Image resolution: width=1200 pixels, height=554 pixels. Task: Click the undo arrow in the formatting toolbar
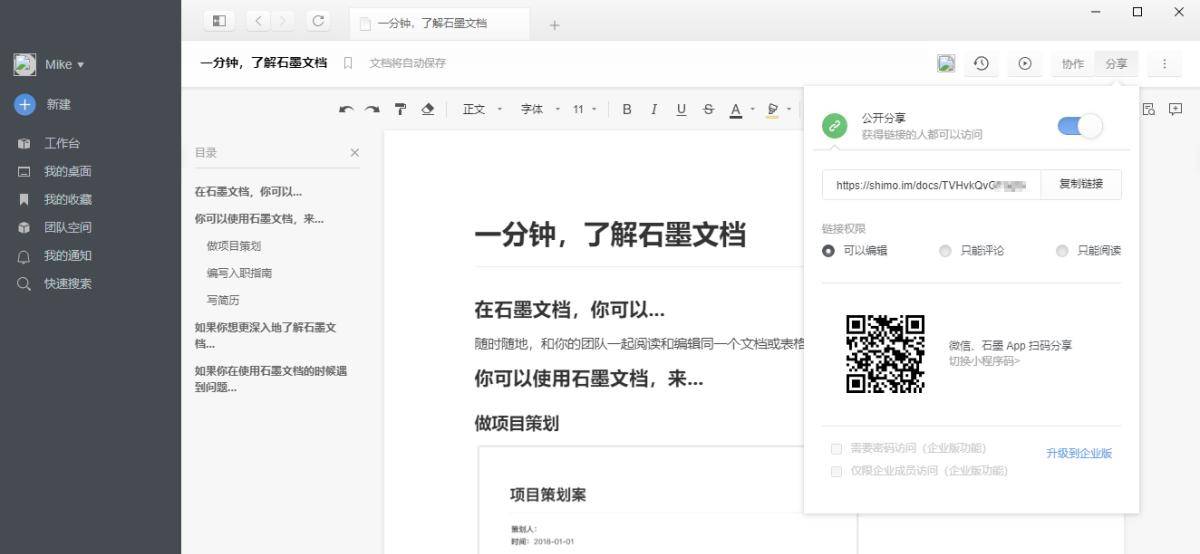[346, 110]
